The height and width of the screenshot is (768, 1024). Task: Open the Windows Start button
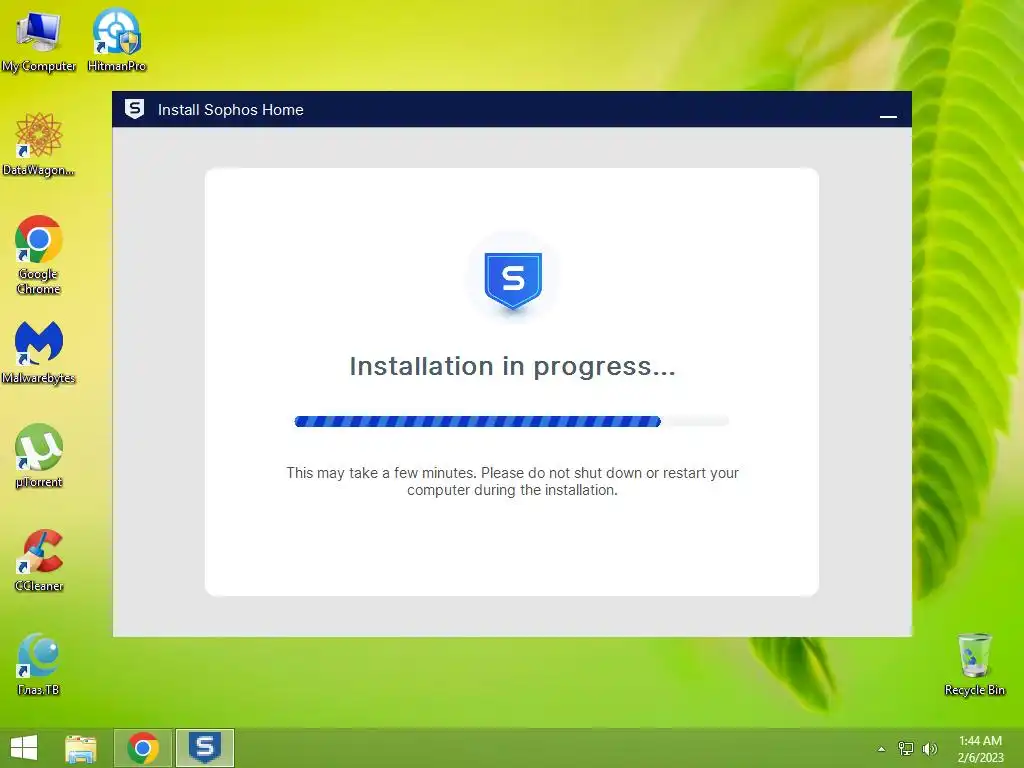click(x=24, y=748)
